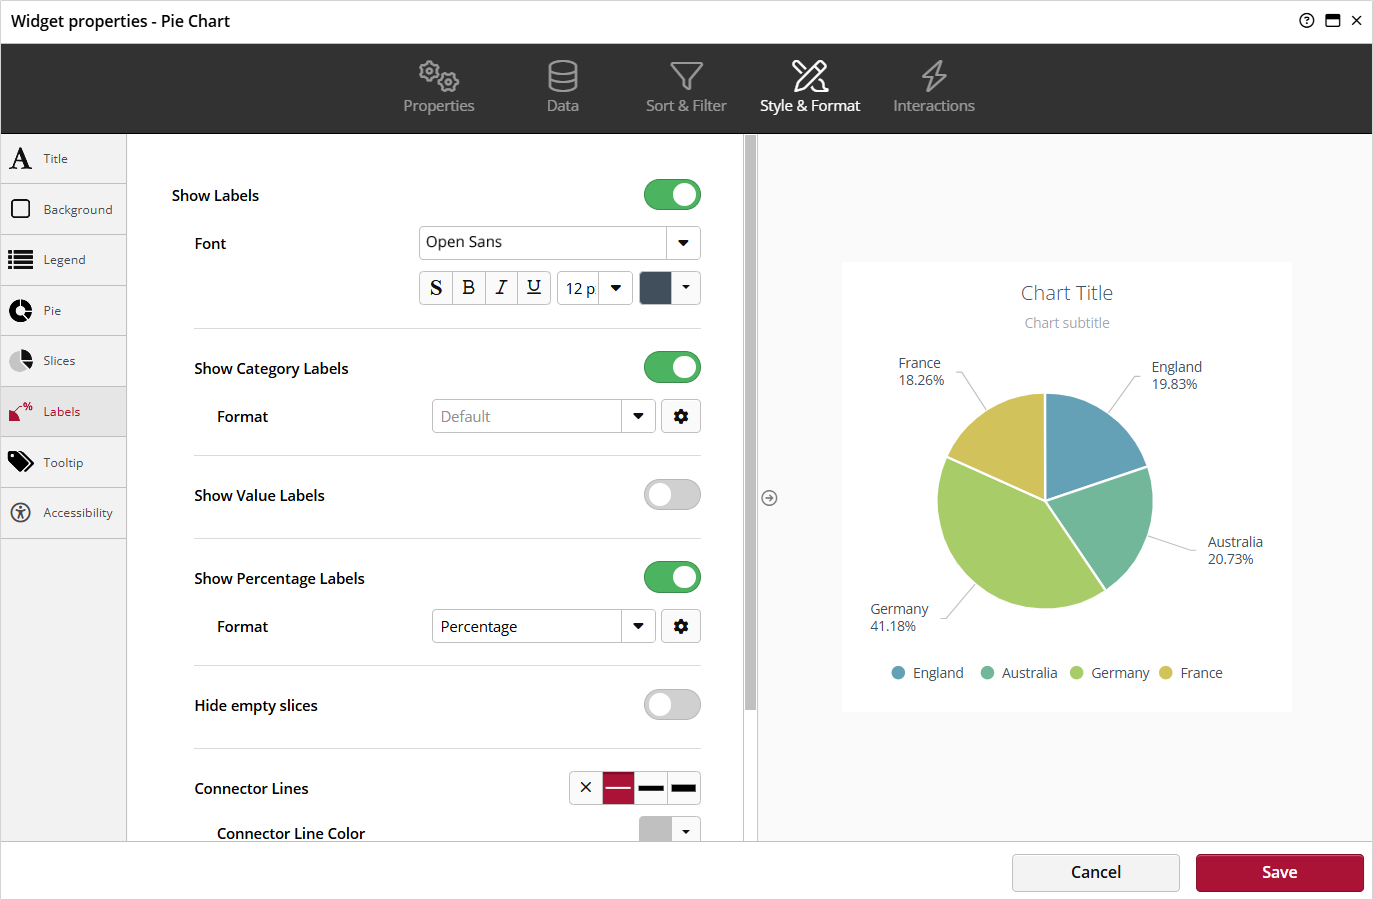Go to the Slices section
The width and height of the screenshot is (1373, 900).
[x=64, y=361]
